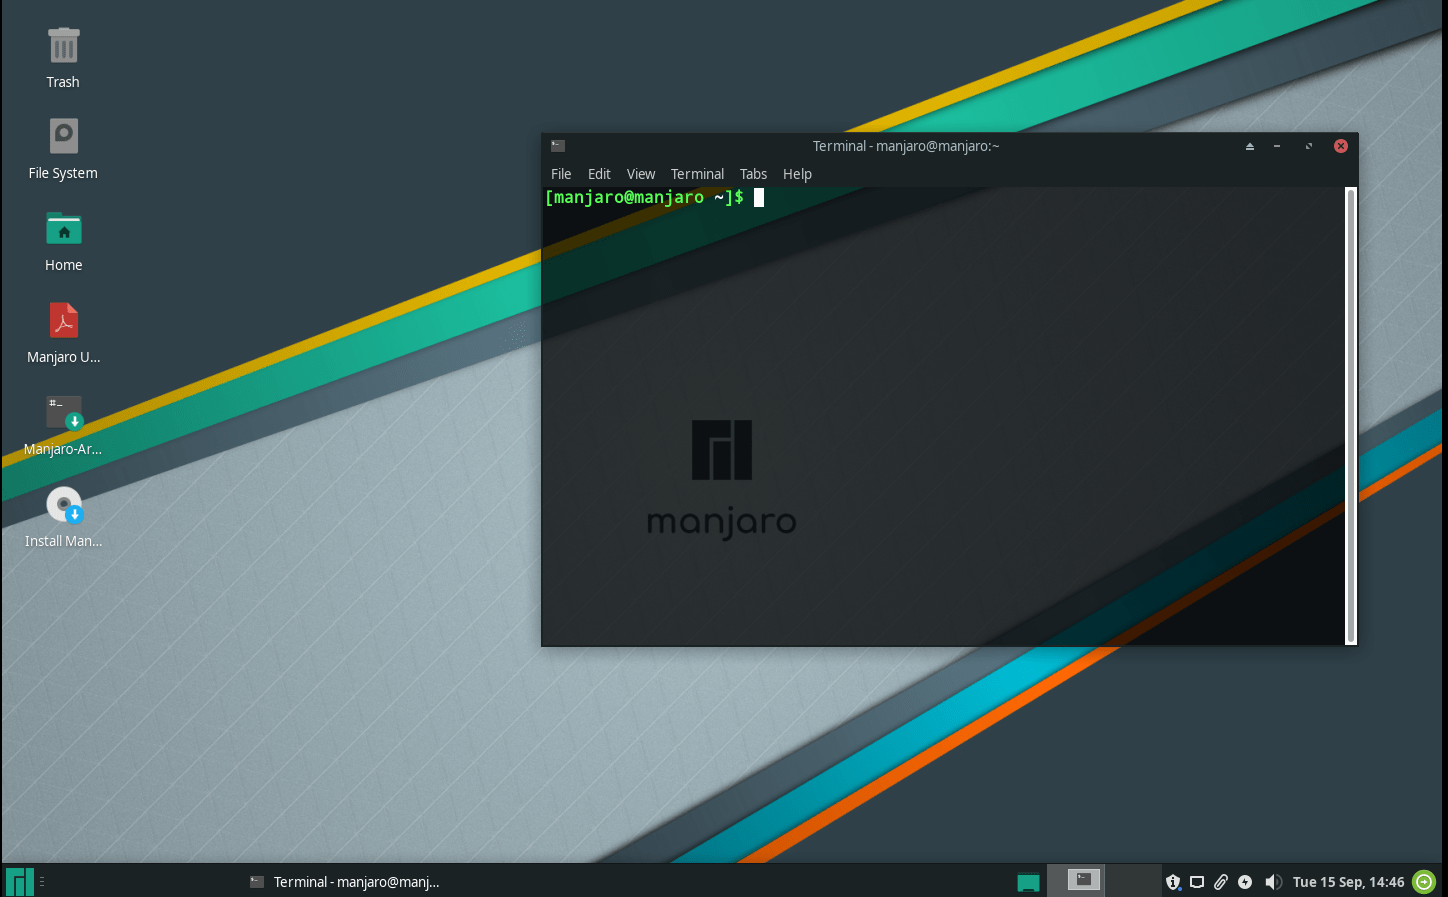Open the File menu in Terminal

561,174
